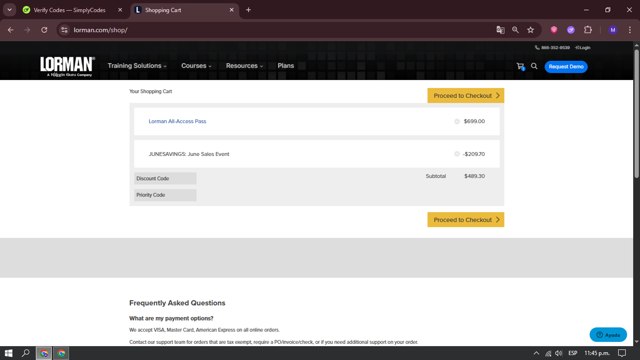This screenshot has width=640, height=360.
Task: Click the bottom Proceed to Checkout button
Action: pos(466,220)
